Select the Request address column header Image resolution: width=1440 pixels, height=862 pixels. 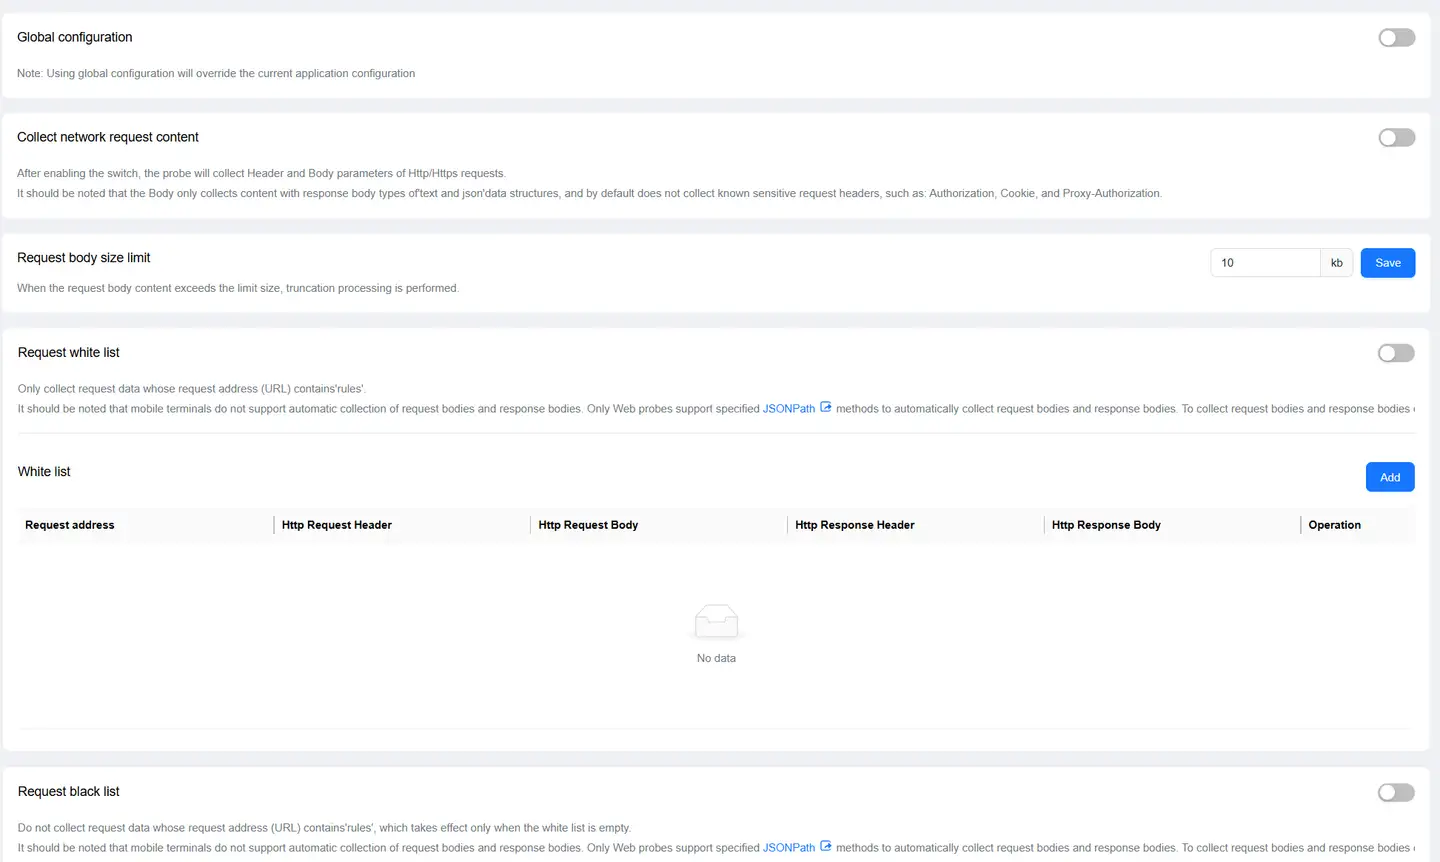coord(70,525)
